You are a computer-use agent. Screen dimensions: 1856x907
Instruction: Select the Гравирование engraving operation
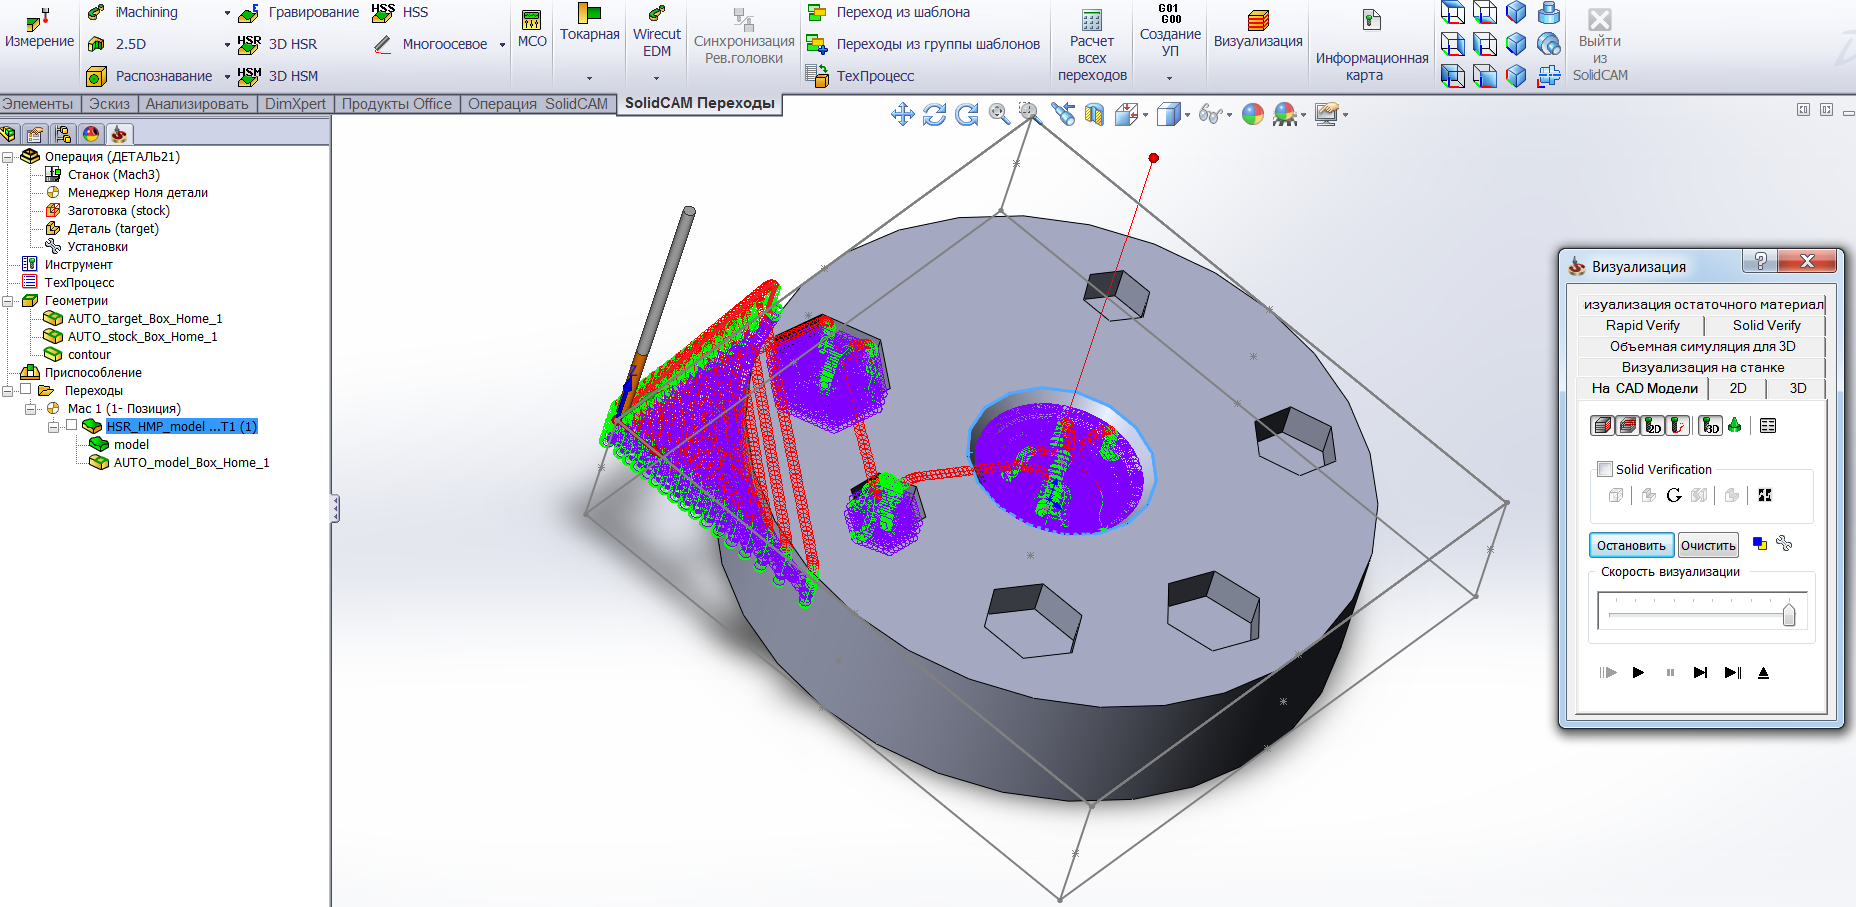[299, 12]
